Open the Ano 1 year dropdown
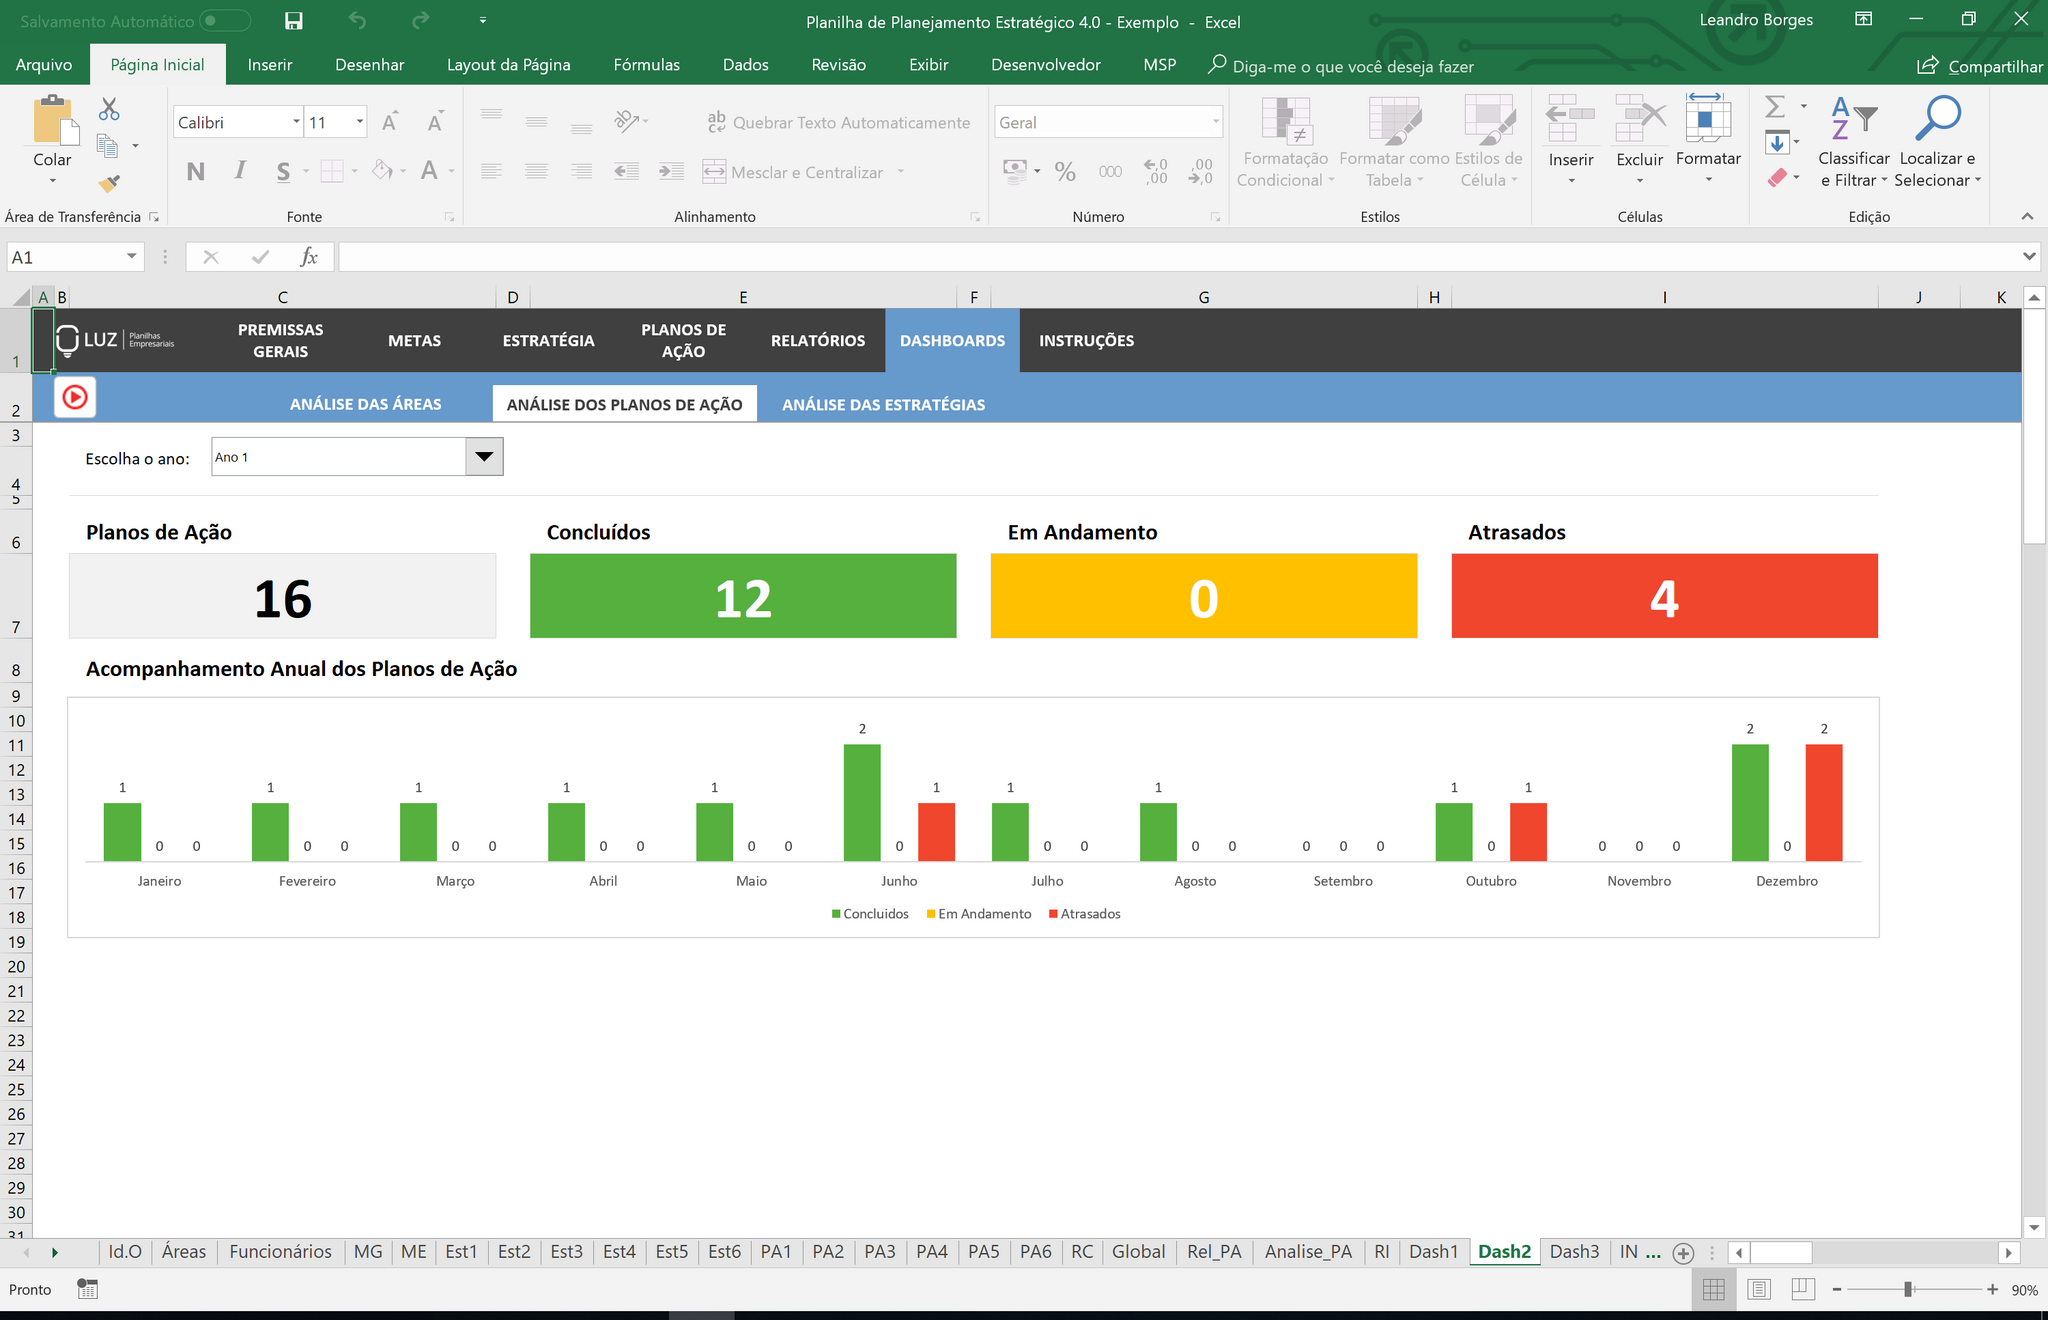This screenshot has width=2048, height=1320. (484, 457)
